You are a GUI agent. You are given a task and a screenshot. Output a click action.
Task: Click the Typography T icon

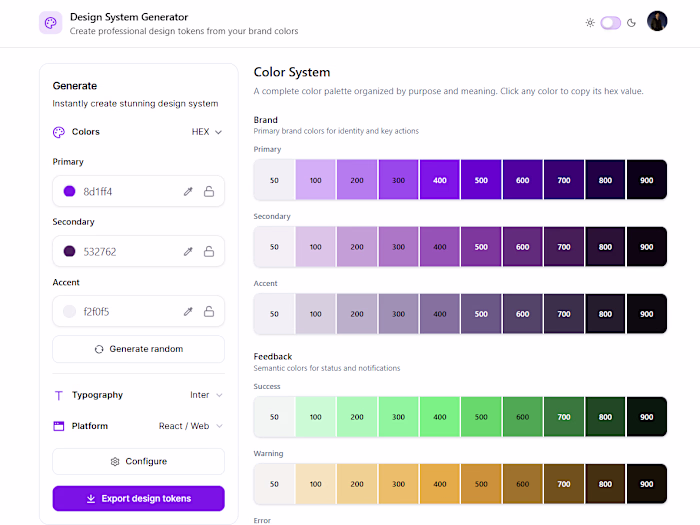(58, 396)
